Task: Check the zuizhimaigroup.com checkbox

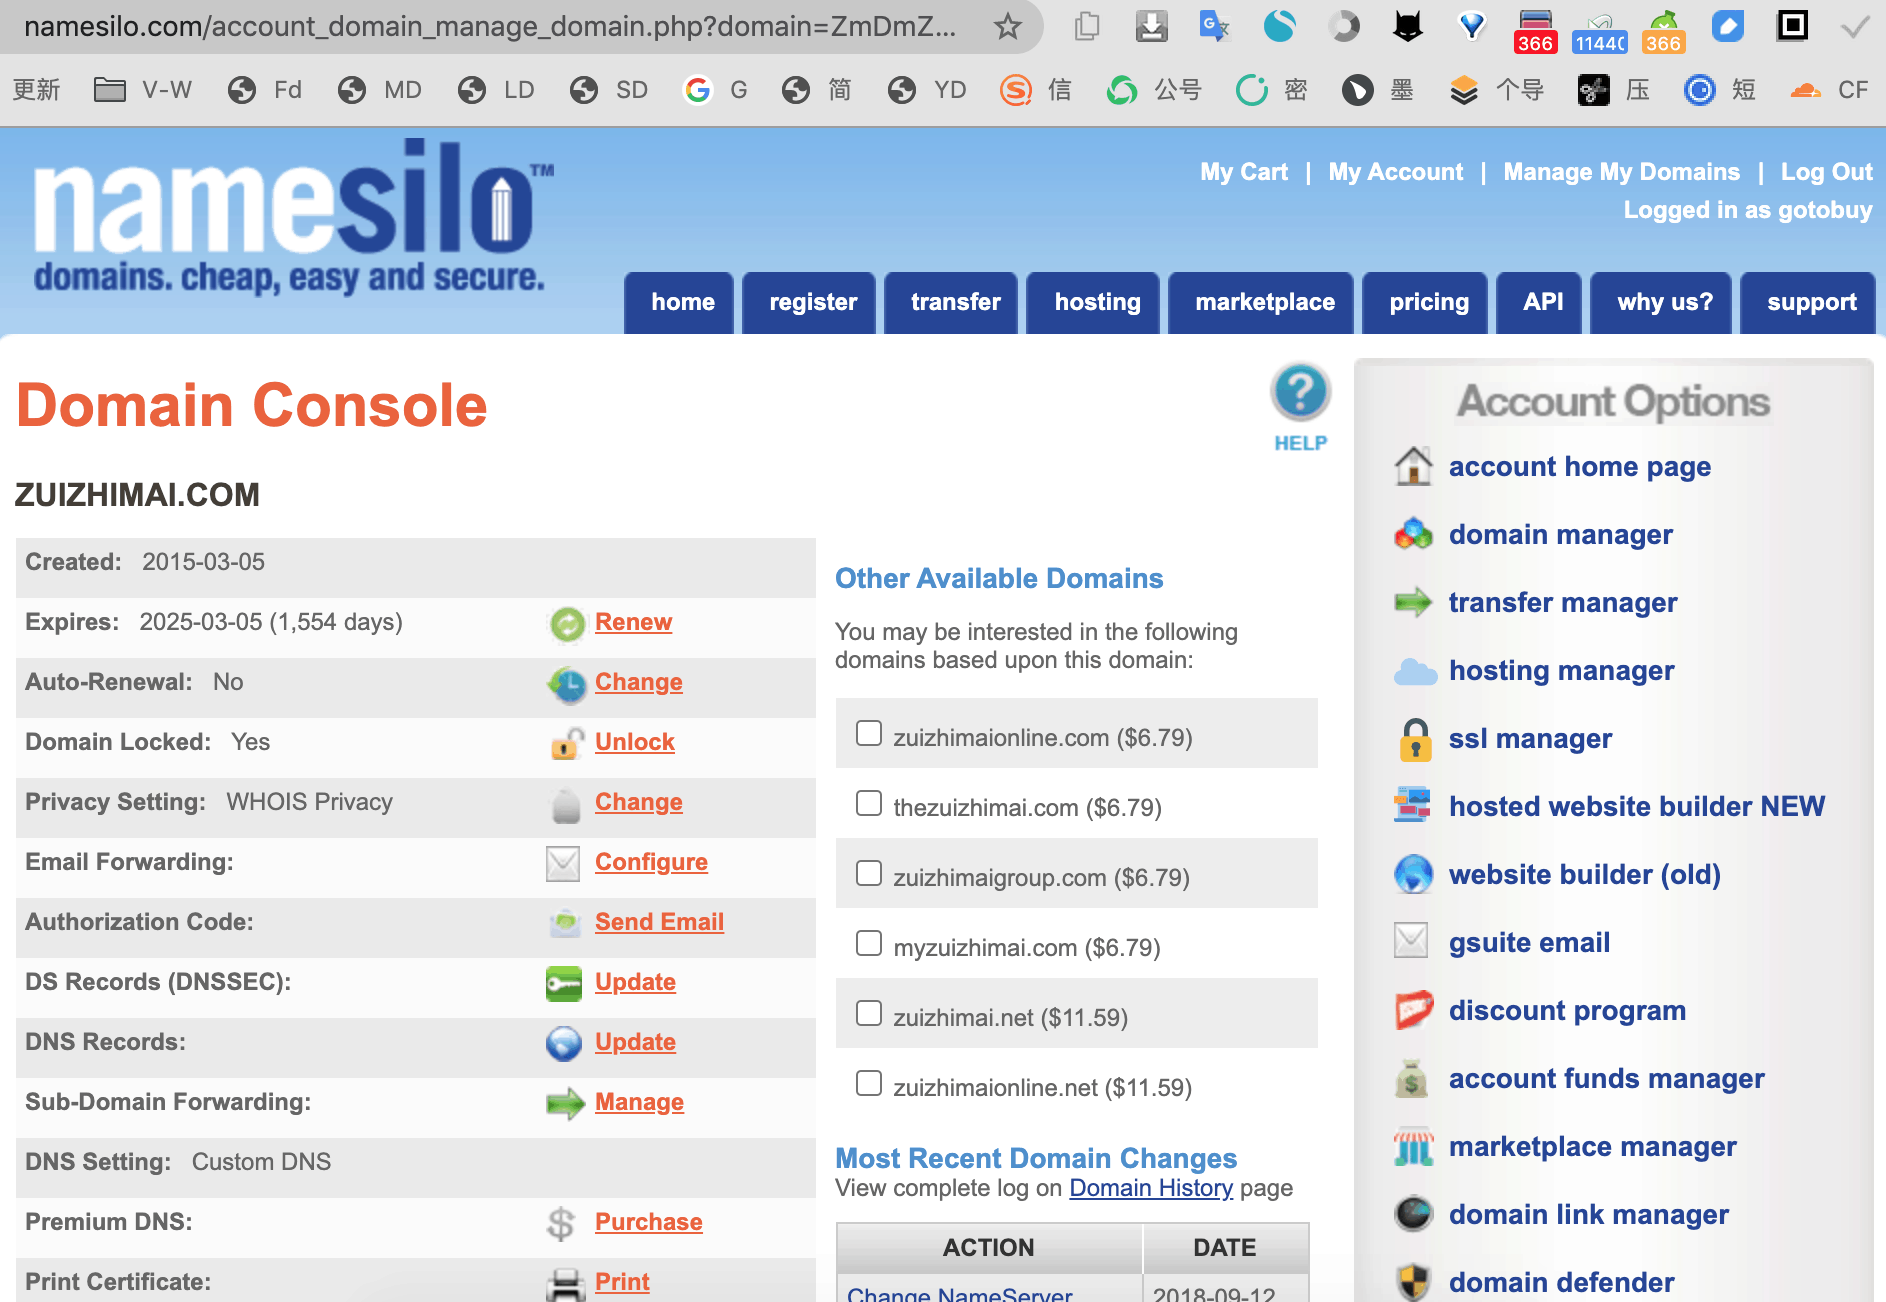Action: (x=869, y=873)
